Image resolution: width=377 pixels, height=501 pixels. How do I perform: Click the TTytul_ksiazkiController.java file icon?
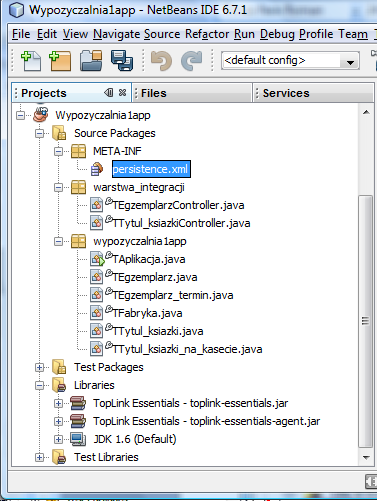click(x=96, y=223)
